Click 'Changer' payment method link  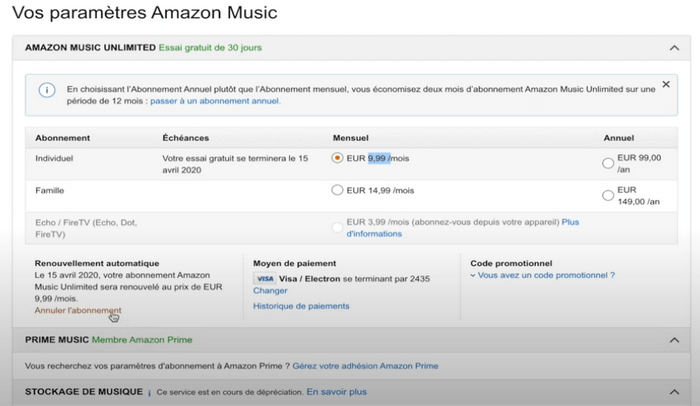click(x=270, y=290)
